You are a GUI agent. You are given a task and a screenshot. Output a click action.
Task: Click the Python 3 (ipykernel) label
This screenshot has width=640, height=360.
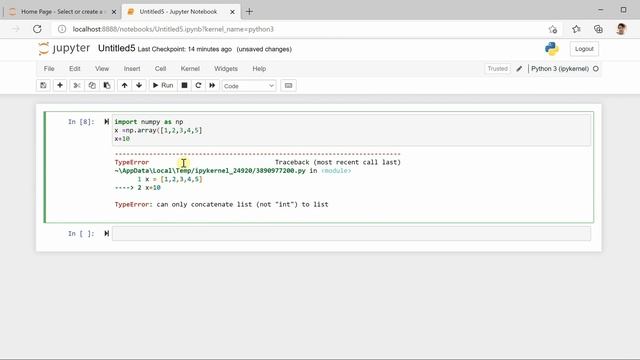click(560, 69)
